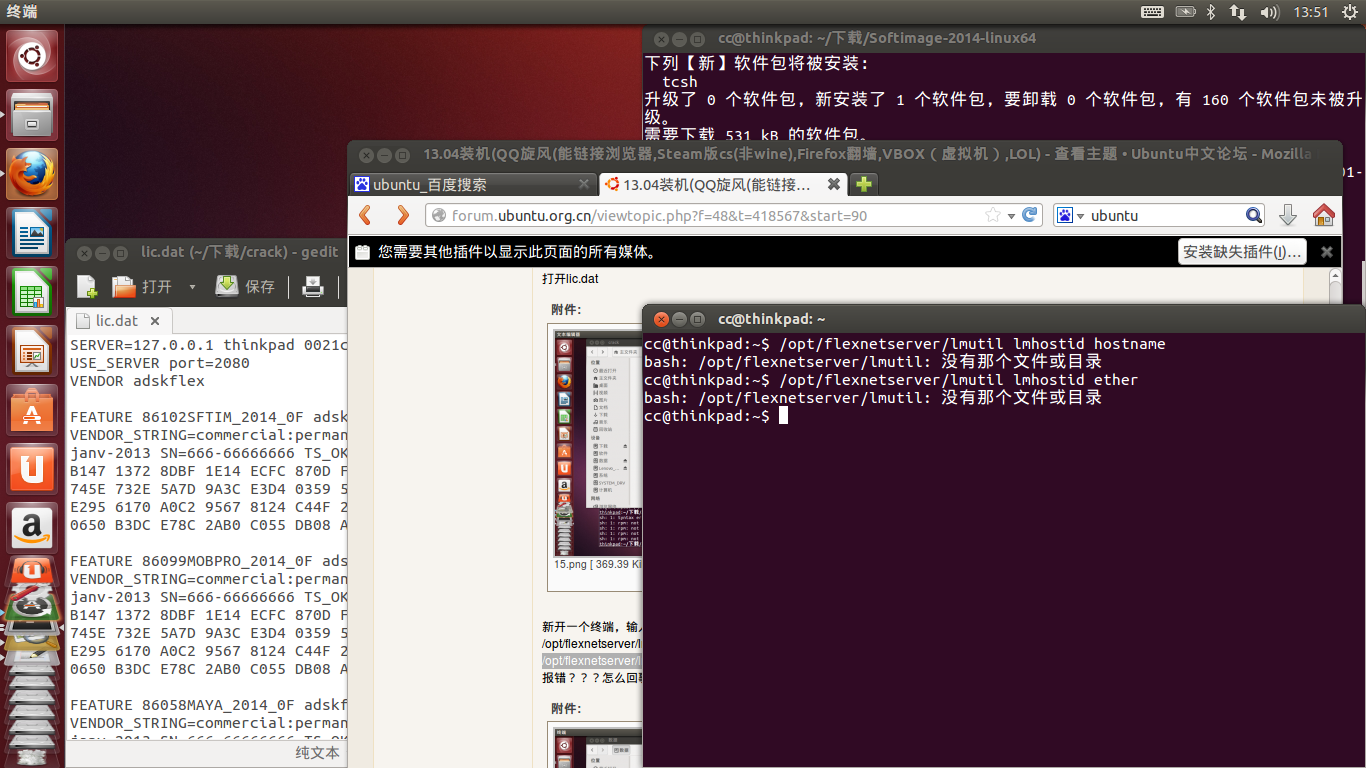This screenshot has width=1366, height=768.
Task: Launch Firefox from the Unity launcher
Action: (x=33, y=173)
